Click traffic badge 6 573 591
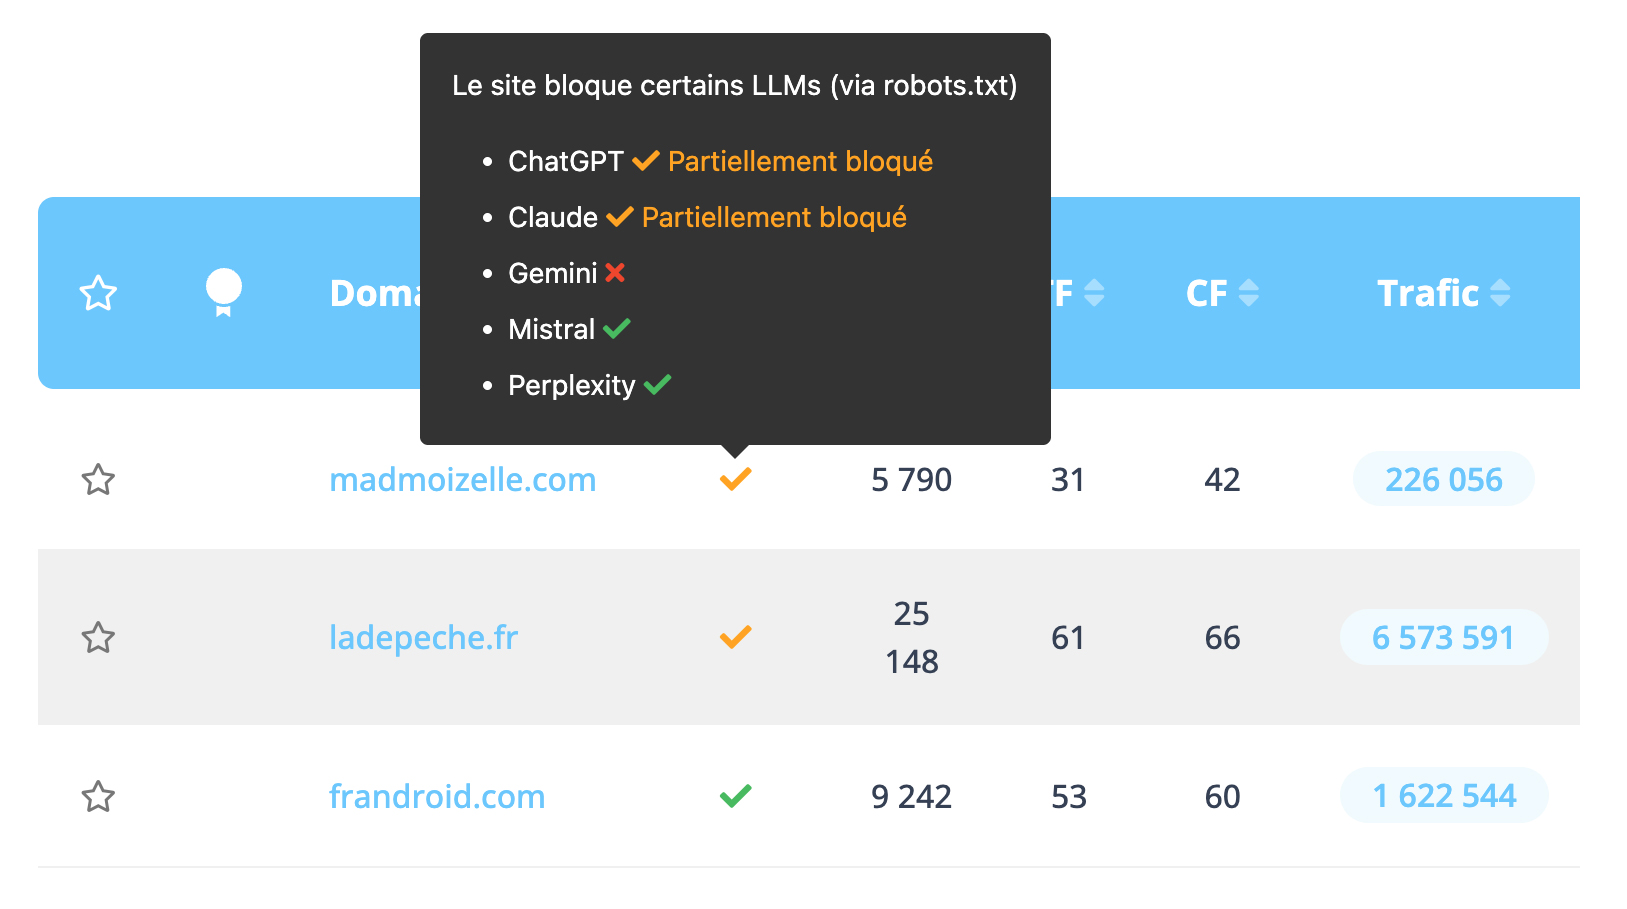This screenshot has width=1627, height=909. point(1443,638)
